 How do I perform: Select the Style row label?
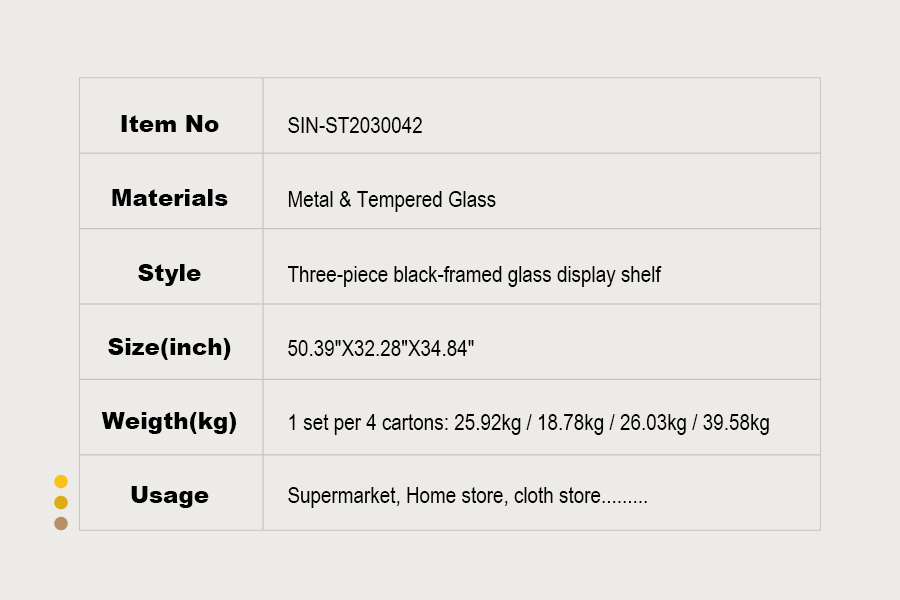pos(169,273)
